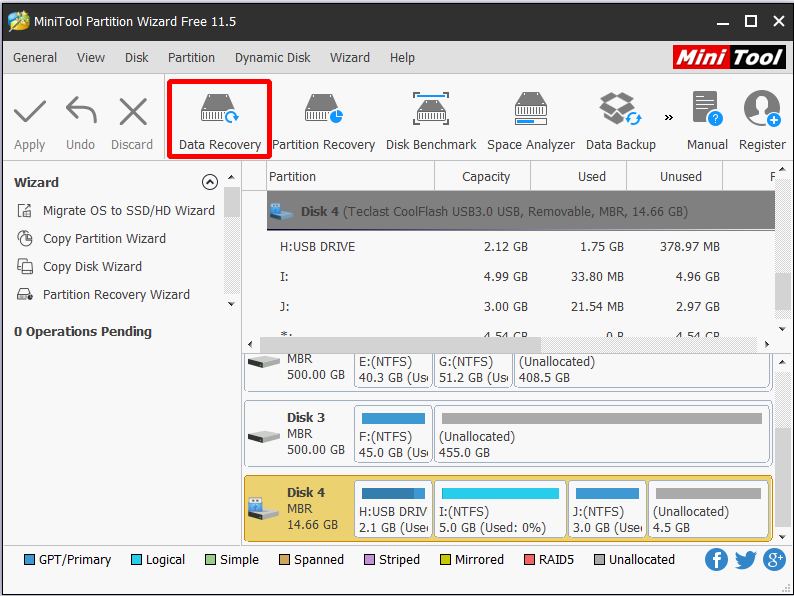Sort by the Partition column header

click(350, 176)
